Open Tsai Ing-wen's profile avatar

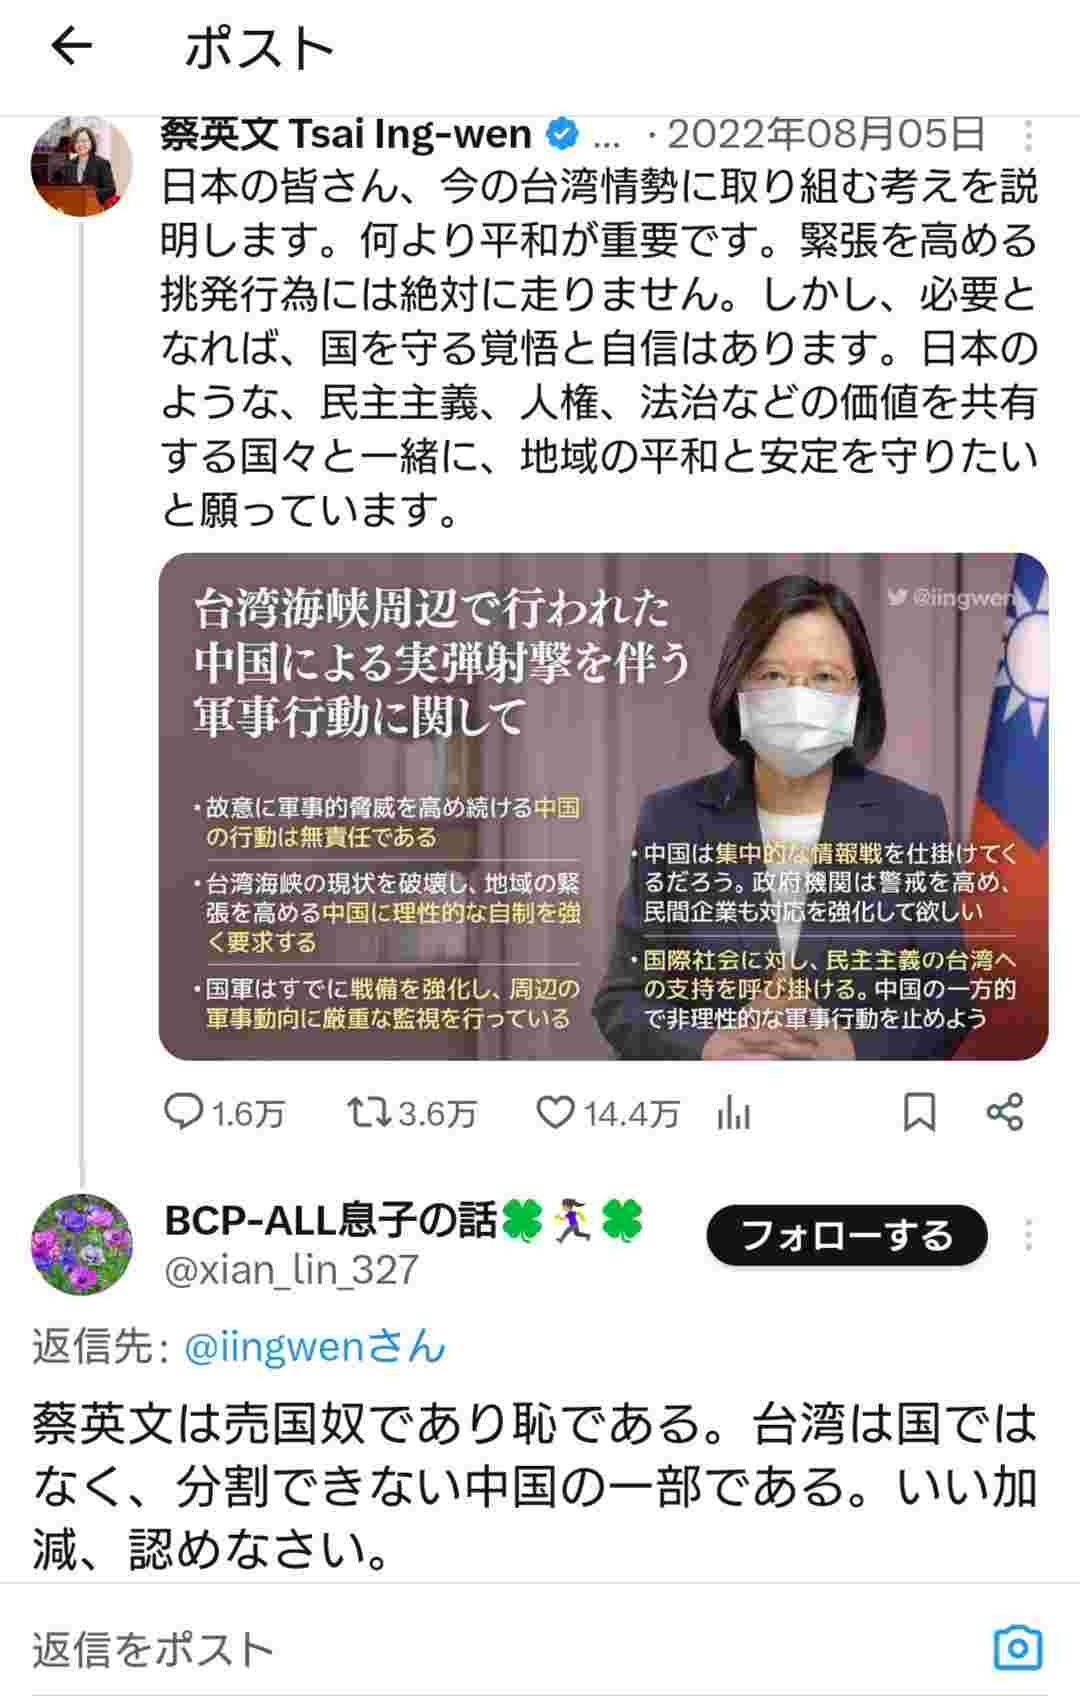tap(82, 165)
